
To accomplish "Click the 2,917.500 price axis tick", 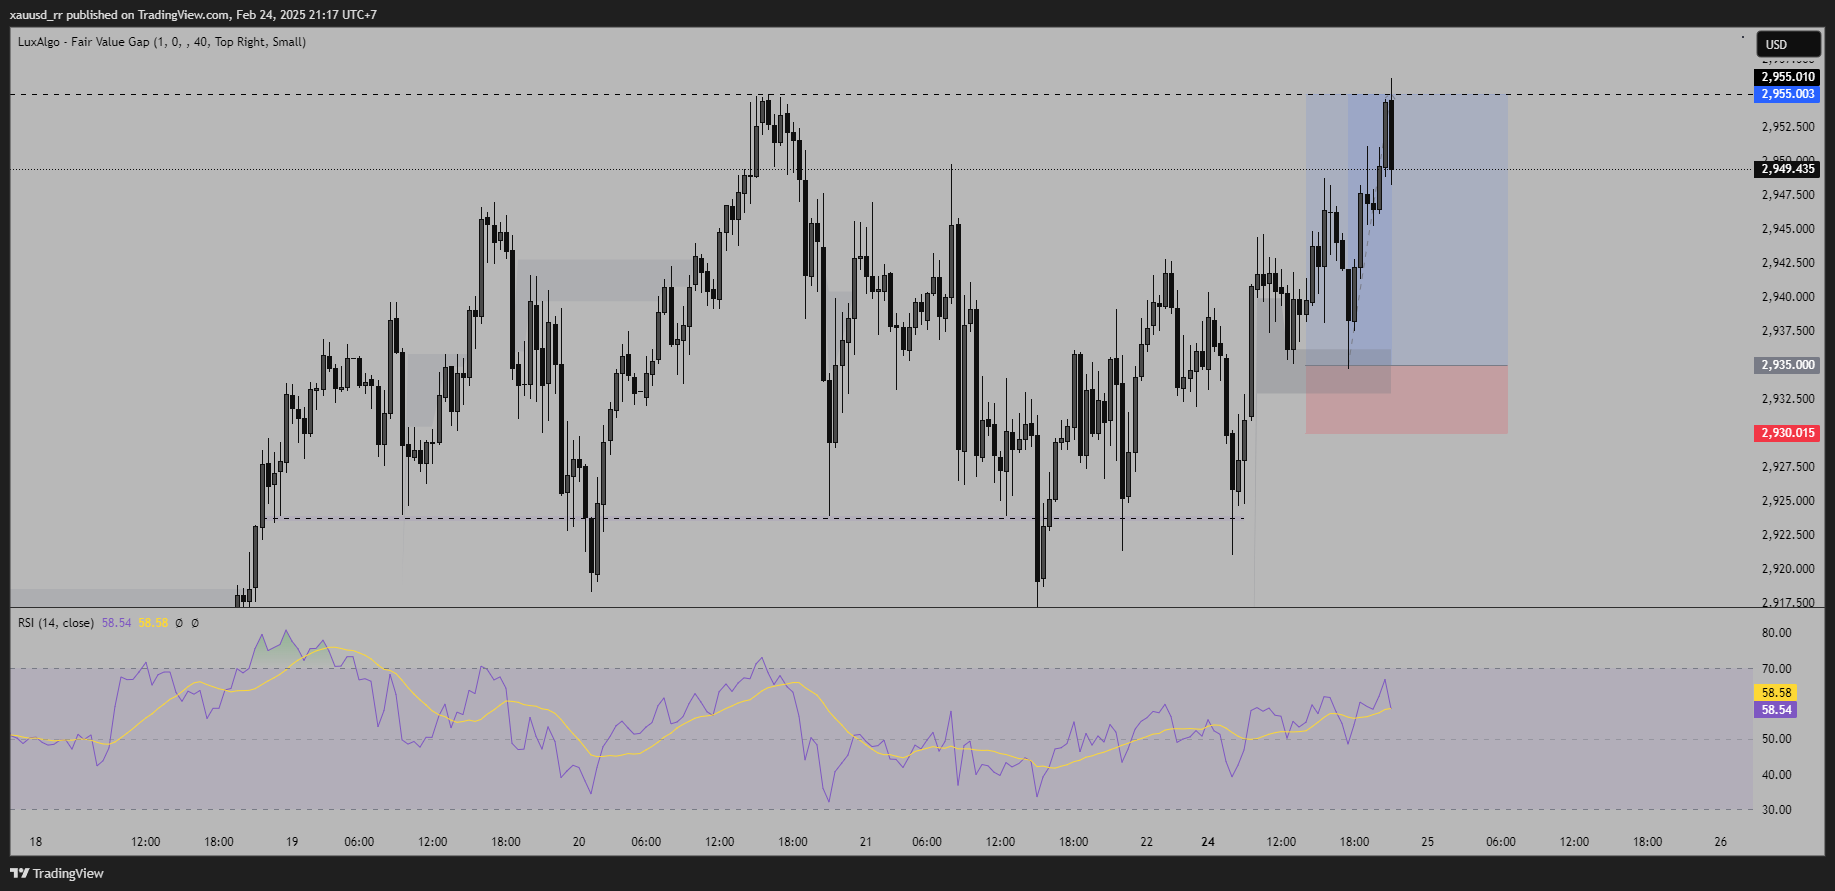I will (1788, 602).
